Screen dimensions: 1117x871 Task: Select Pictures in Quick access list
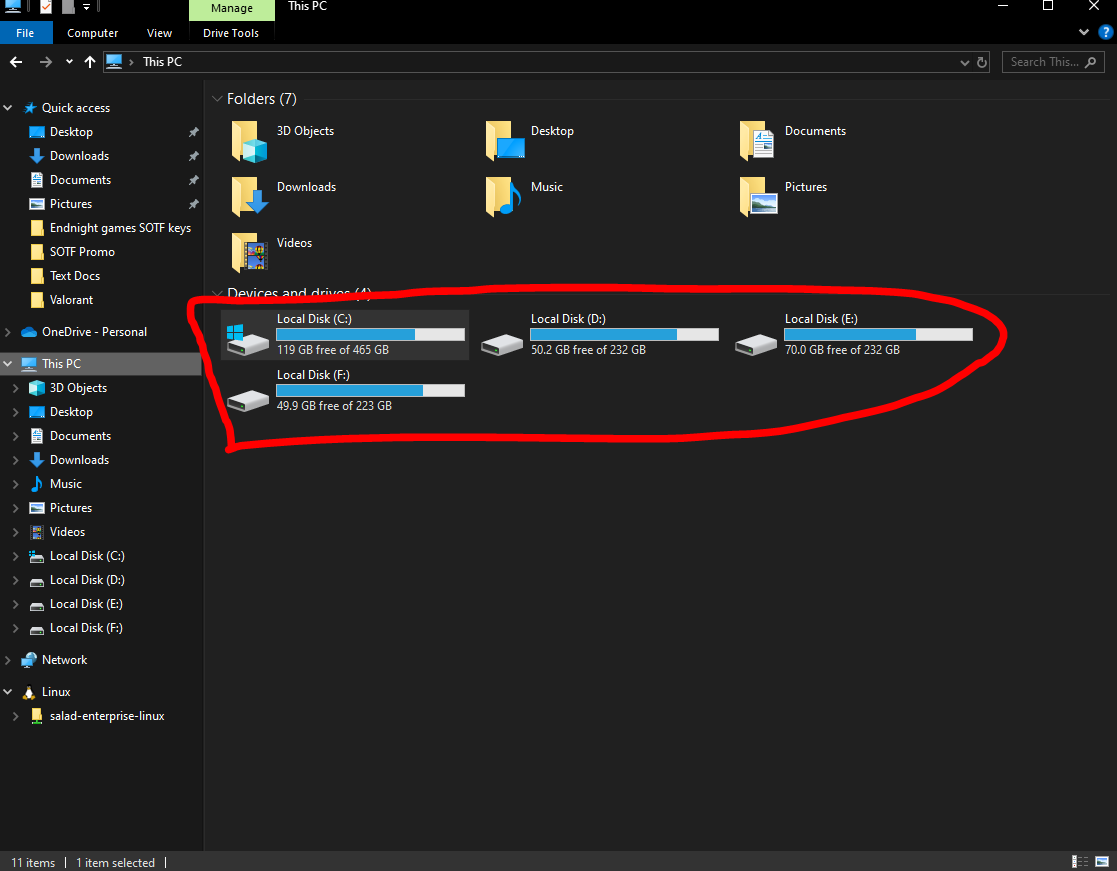click(71, 204)
